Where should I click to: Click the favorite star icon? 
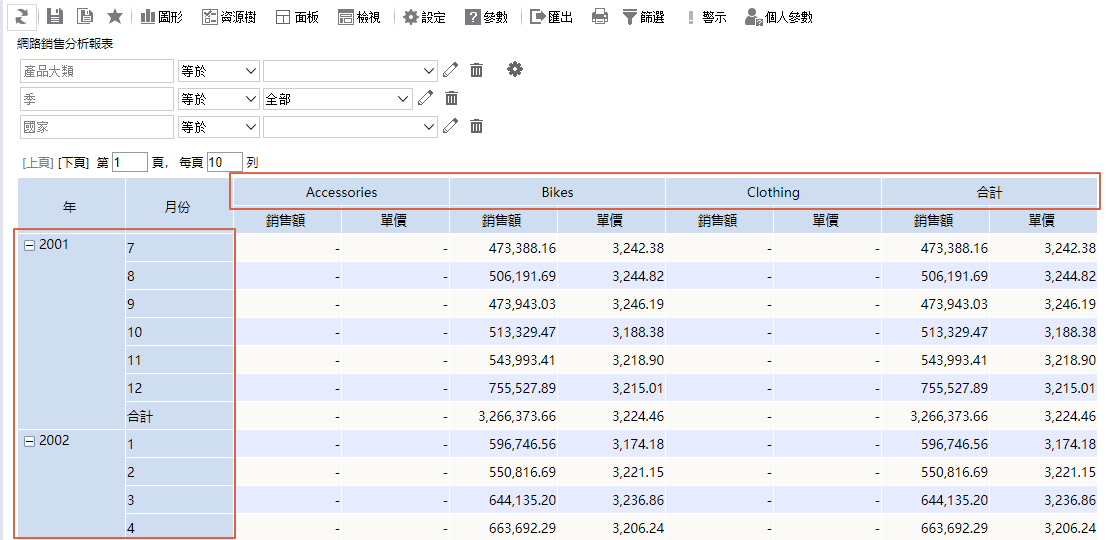(115, 17)
